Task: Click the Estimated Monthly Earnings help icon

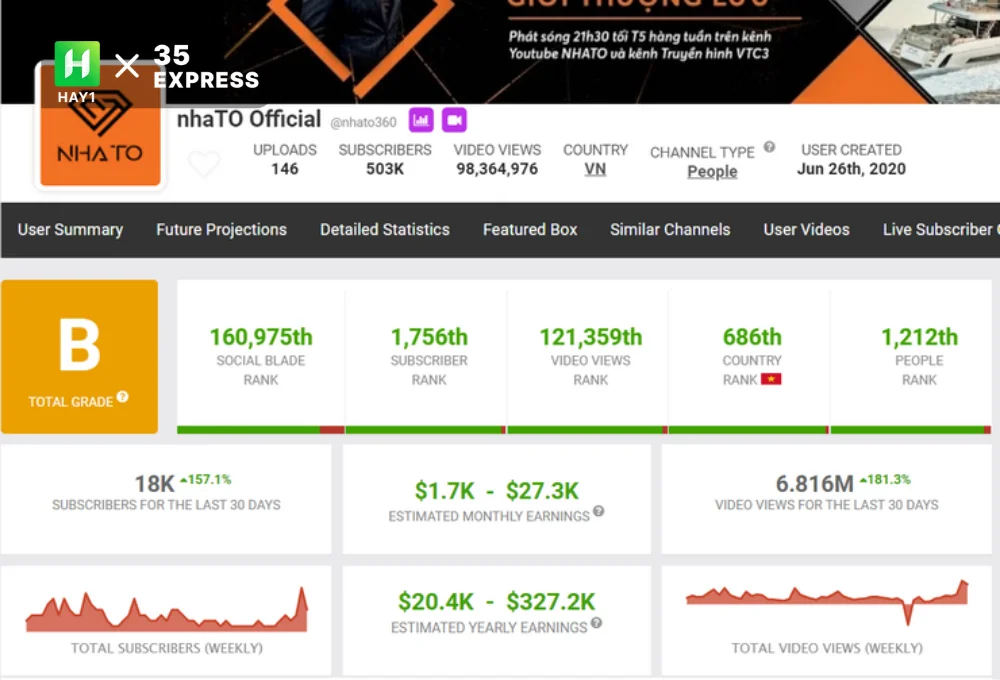Action: point(598,511)
